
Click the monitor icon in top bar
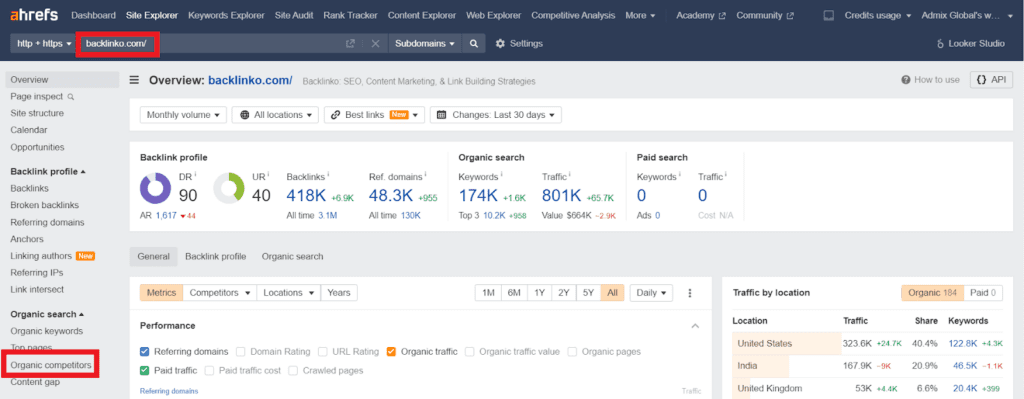click(x=829, y=15)
